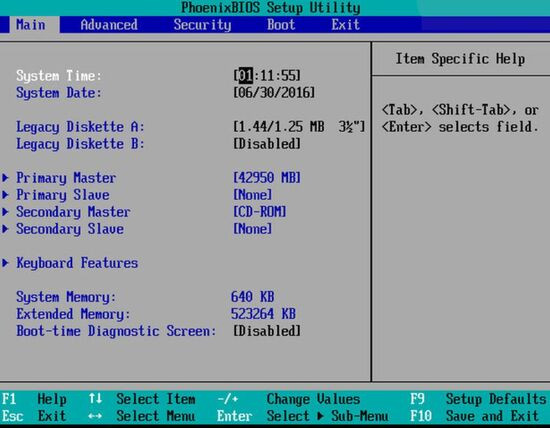Click the Primary Slave None value
Viewport: 550px width, 428px height.
(253, 195)
